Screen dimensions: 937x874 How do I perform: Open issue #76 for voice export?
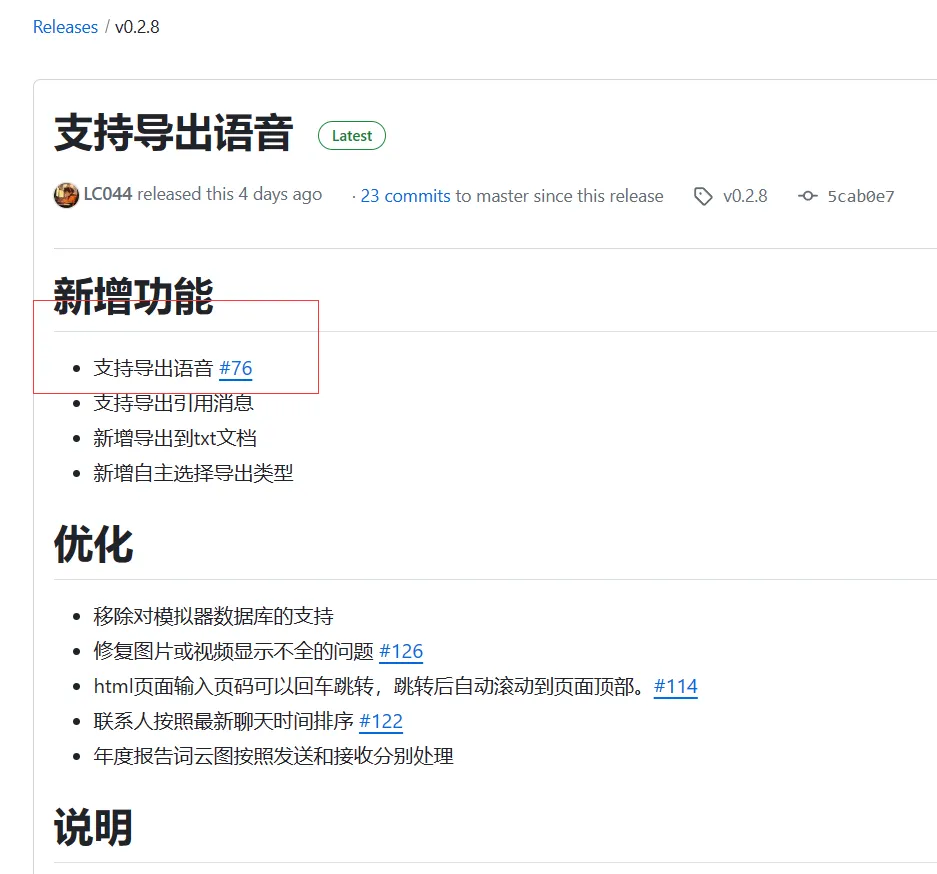point(235,368)
